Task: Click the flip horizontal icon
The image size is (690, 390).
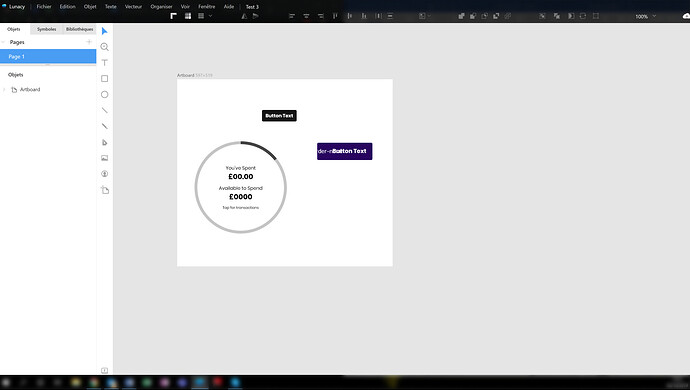Action: tap(244, 16)
